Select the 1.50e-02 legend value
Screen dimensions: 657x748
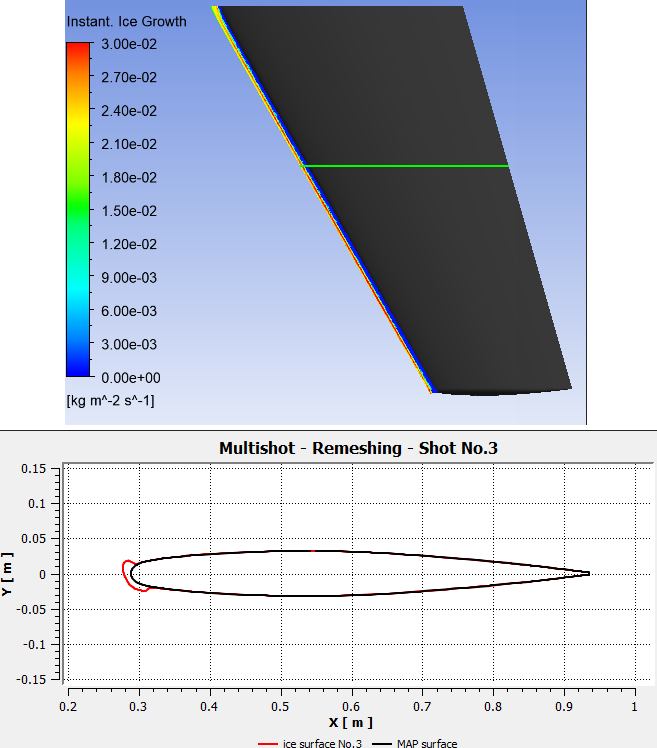click(x=129, y=211)
